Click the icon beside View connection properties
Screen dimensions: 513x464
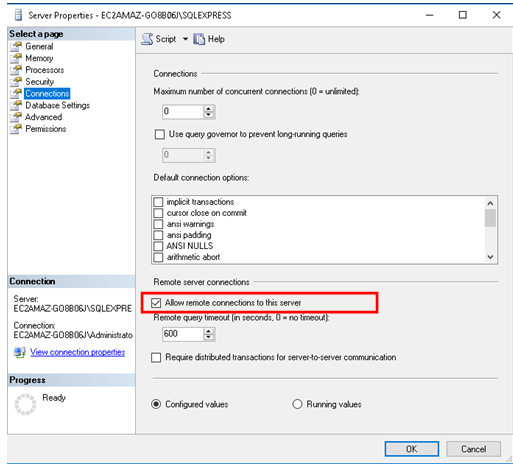tap(20, 352)
